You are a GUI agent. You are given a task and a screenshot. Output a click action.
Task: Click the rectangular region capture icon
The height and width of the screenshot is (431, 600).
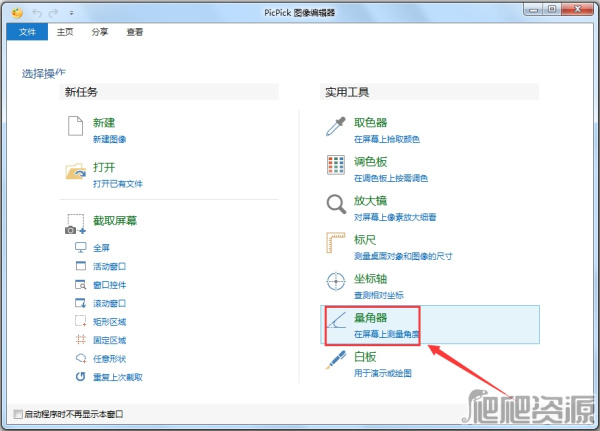click(x=81, y=321)
